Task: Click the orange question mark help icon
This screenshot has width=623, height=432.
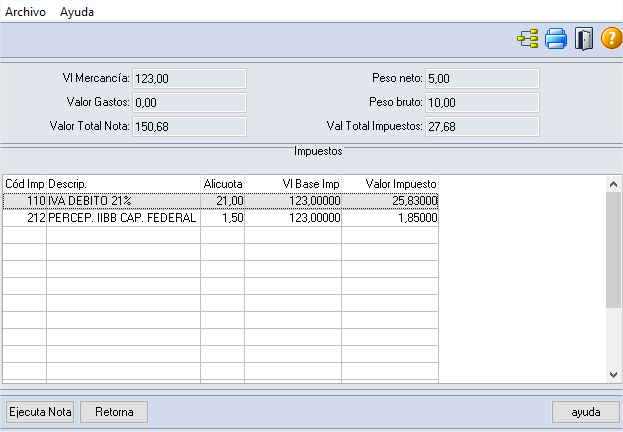Action: [611, 38]
